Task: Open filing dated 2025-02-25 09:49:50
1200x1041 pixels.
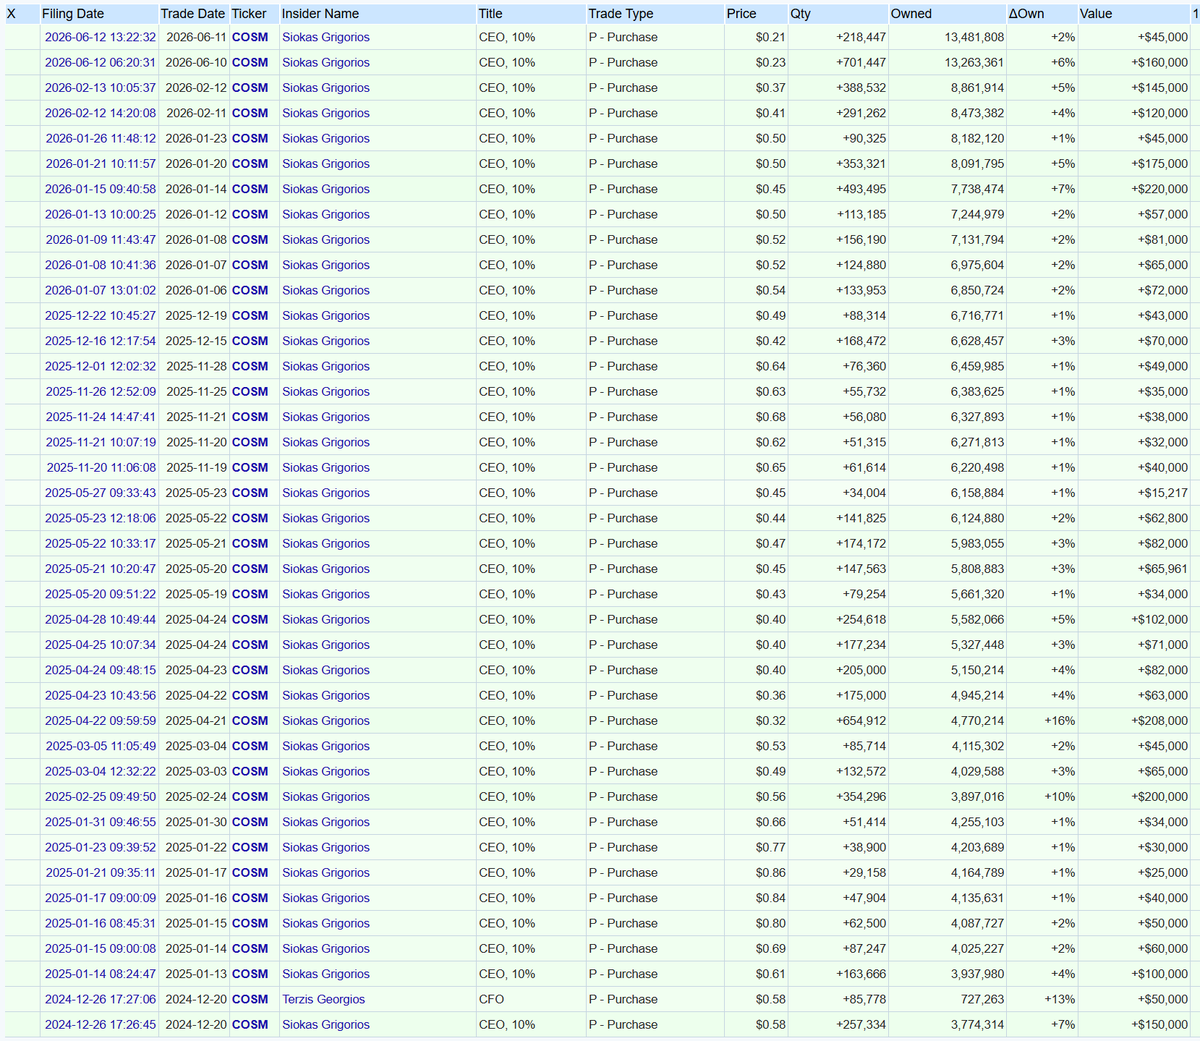Action: (100, 797)
